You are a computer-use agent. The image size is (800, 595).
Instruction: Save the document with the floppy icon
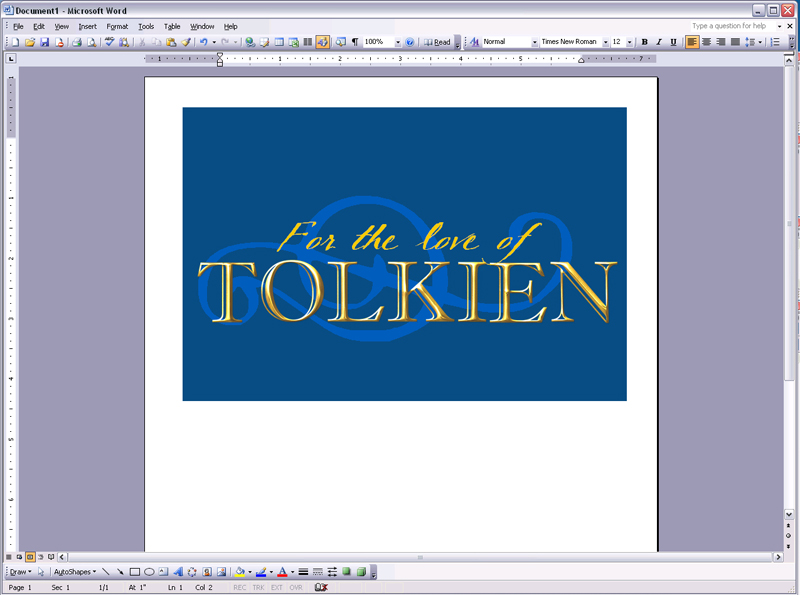click(44, 42)
